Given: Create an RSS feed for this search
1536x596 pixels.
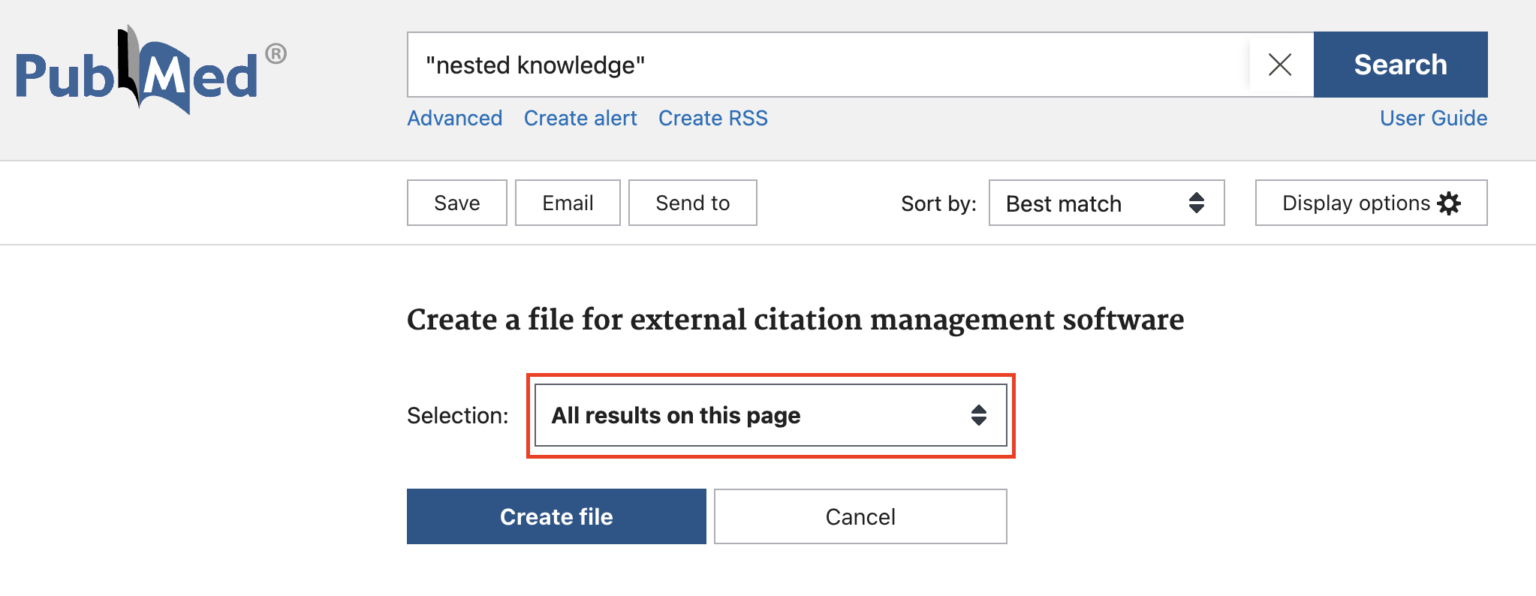Looking at the screenshot, I should (x=712, y=118).
